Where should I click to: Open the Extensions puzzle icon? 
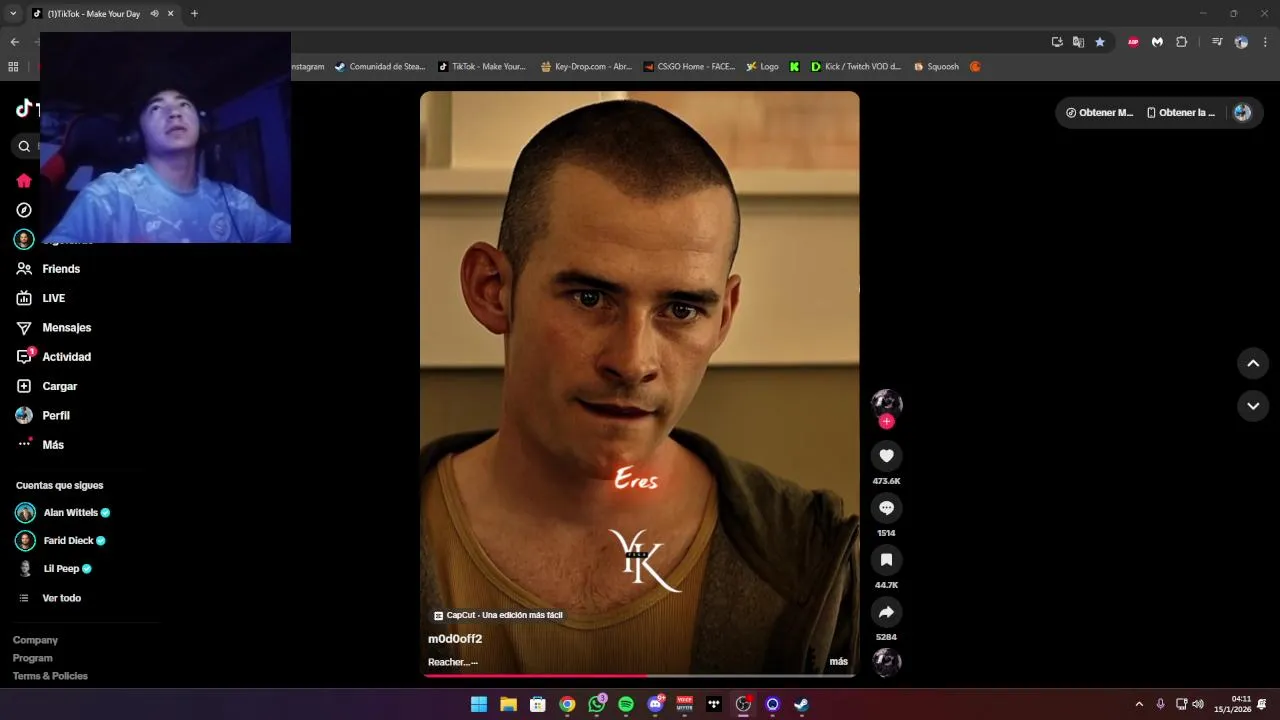1181,42
